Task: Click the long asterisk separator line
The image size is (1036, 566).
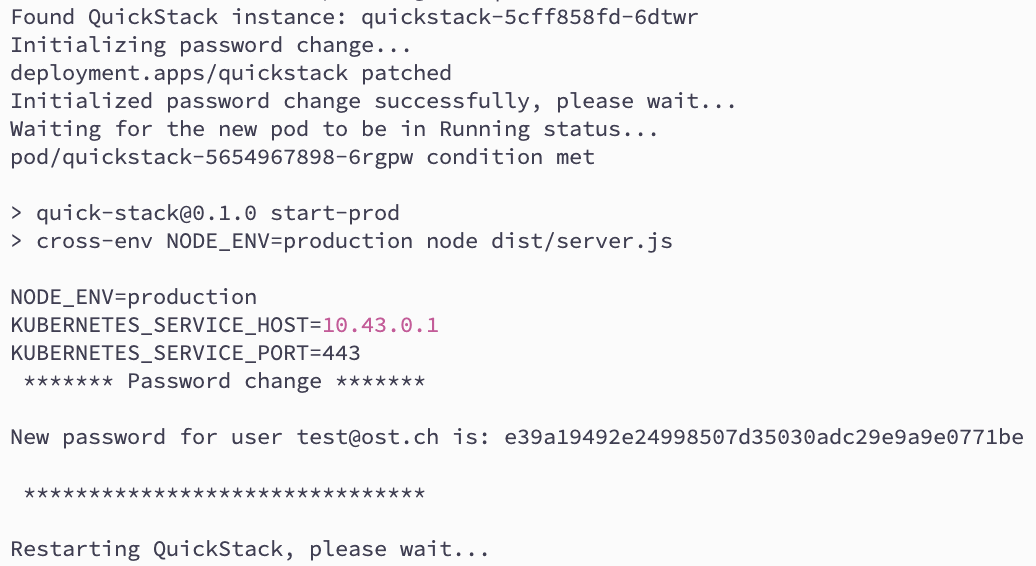Action: (224, 494)
